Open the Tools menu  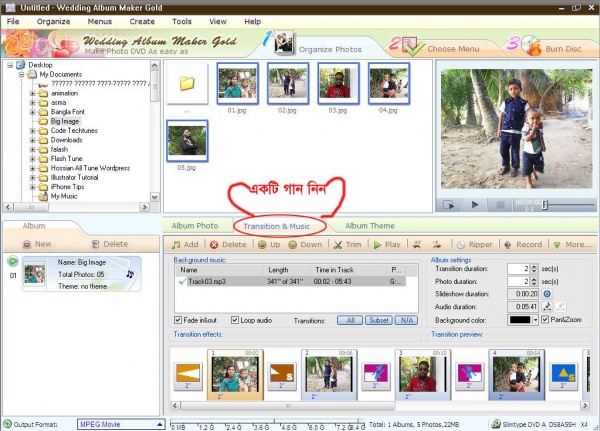coord(182,21)
